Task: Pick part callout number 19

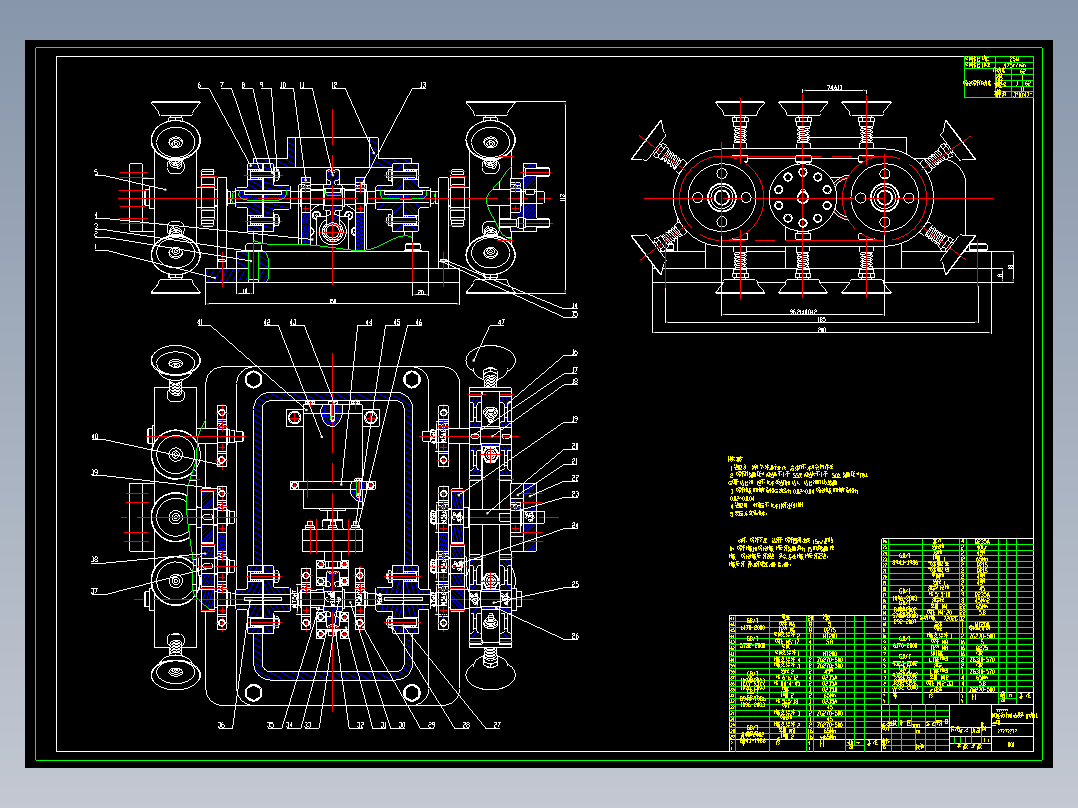Action: [x=575, y=419]
